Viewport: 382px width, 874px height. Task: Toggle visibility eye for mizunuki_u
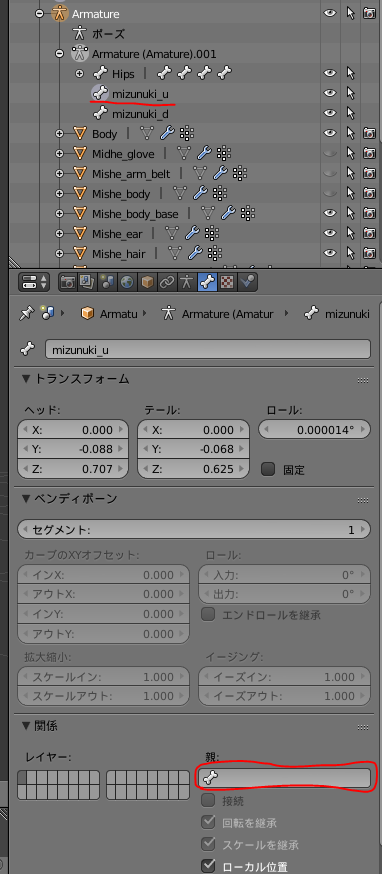point(331,94)
